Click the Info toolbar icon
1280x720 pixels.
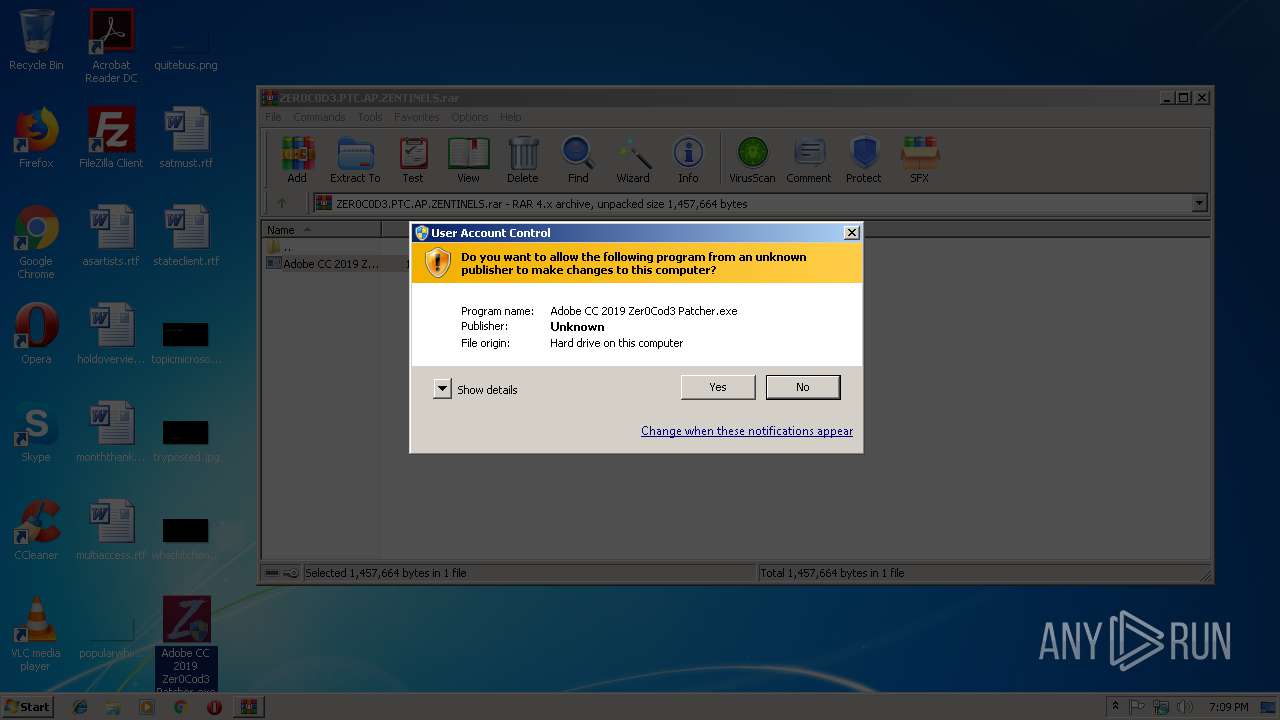coord(688,160)
